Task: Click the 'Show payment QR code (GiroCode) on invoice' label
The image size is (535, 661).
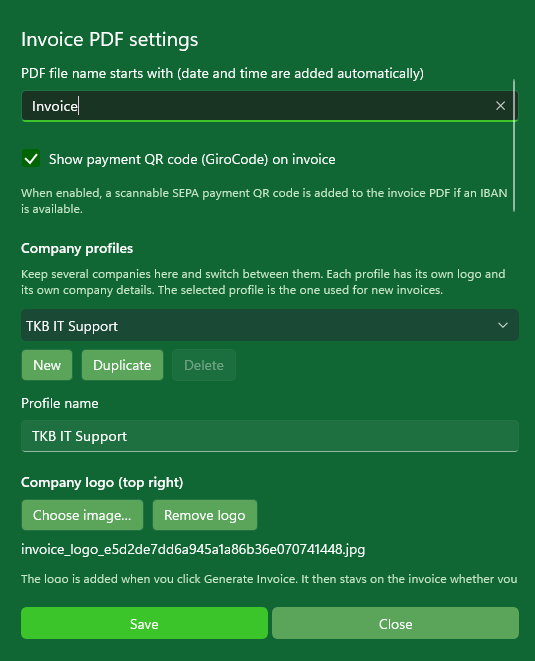Action: 192,159
